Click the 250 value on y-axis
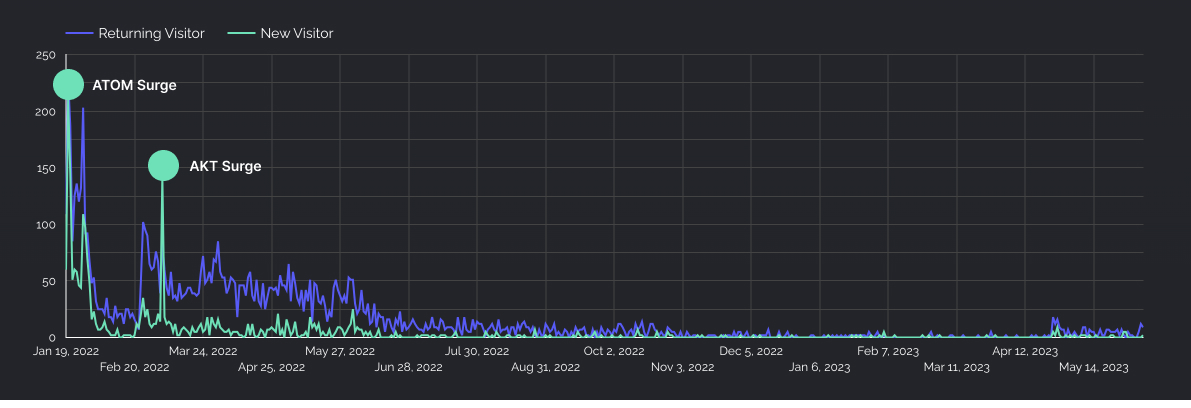Viewport: 1191px width, 408px height. 45,55
